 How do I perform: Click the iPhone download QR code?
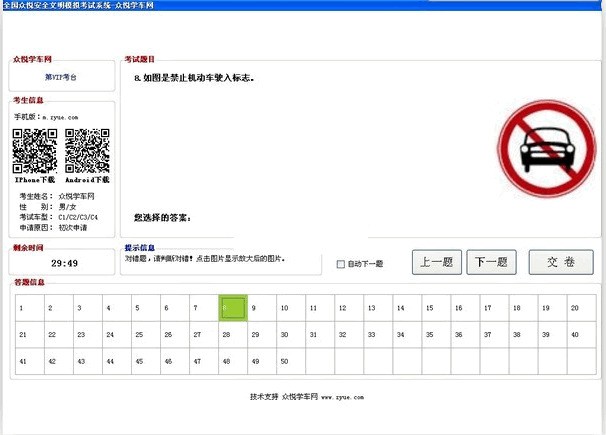(35, 151)
